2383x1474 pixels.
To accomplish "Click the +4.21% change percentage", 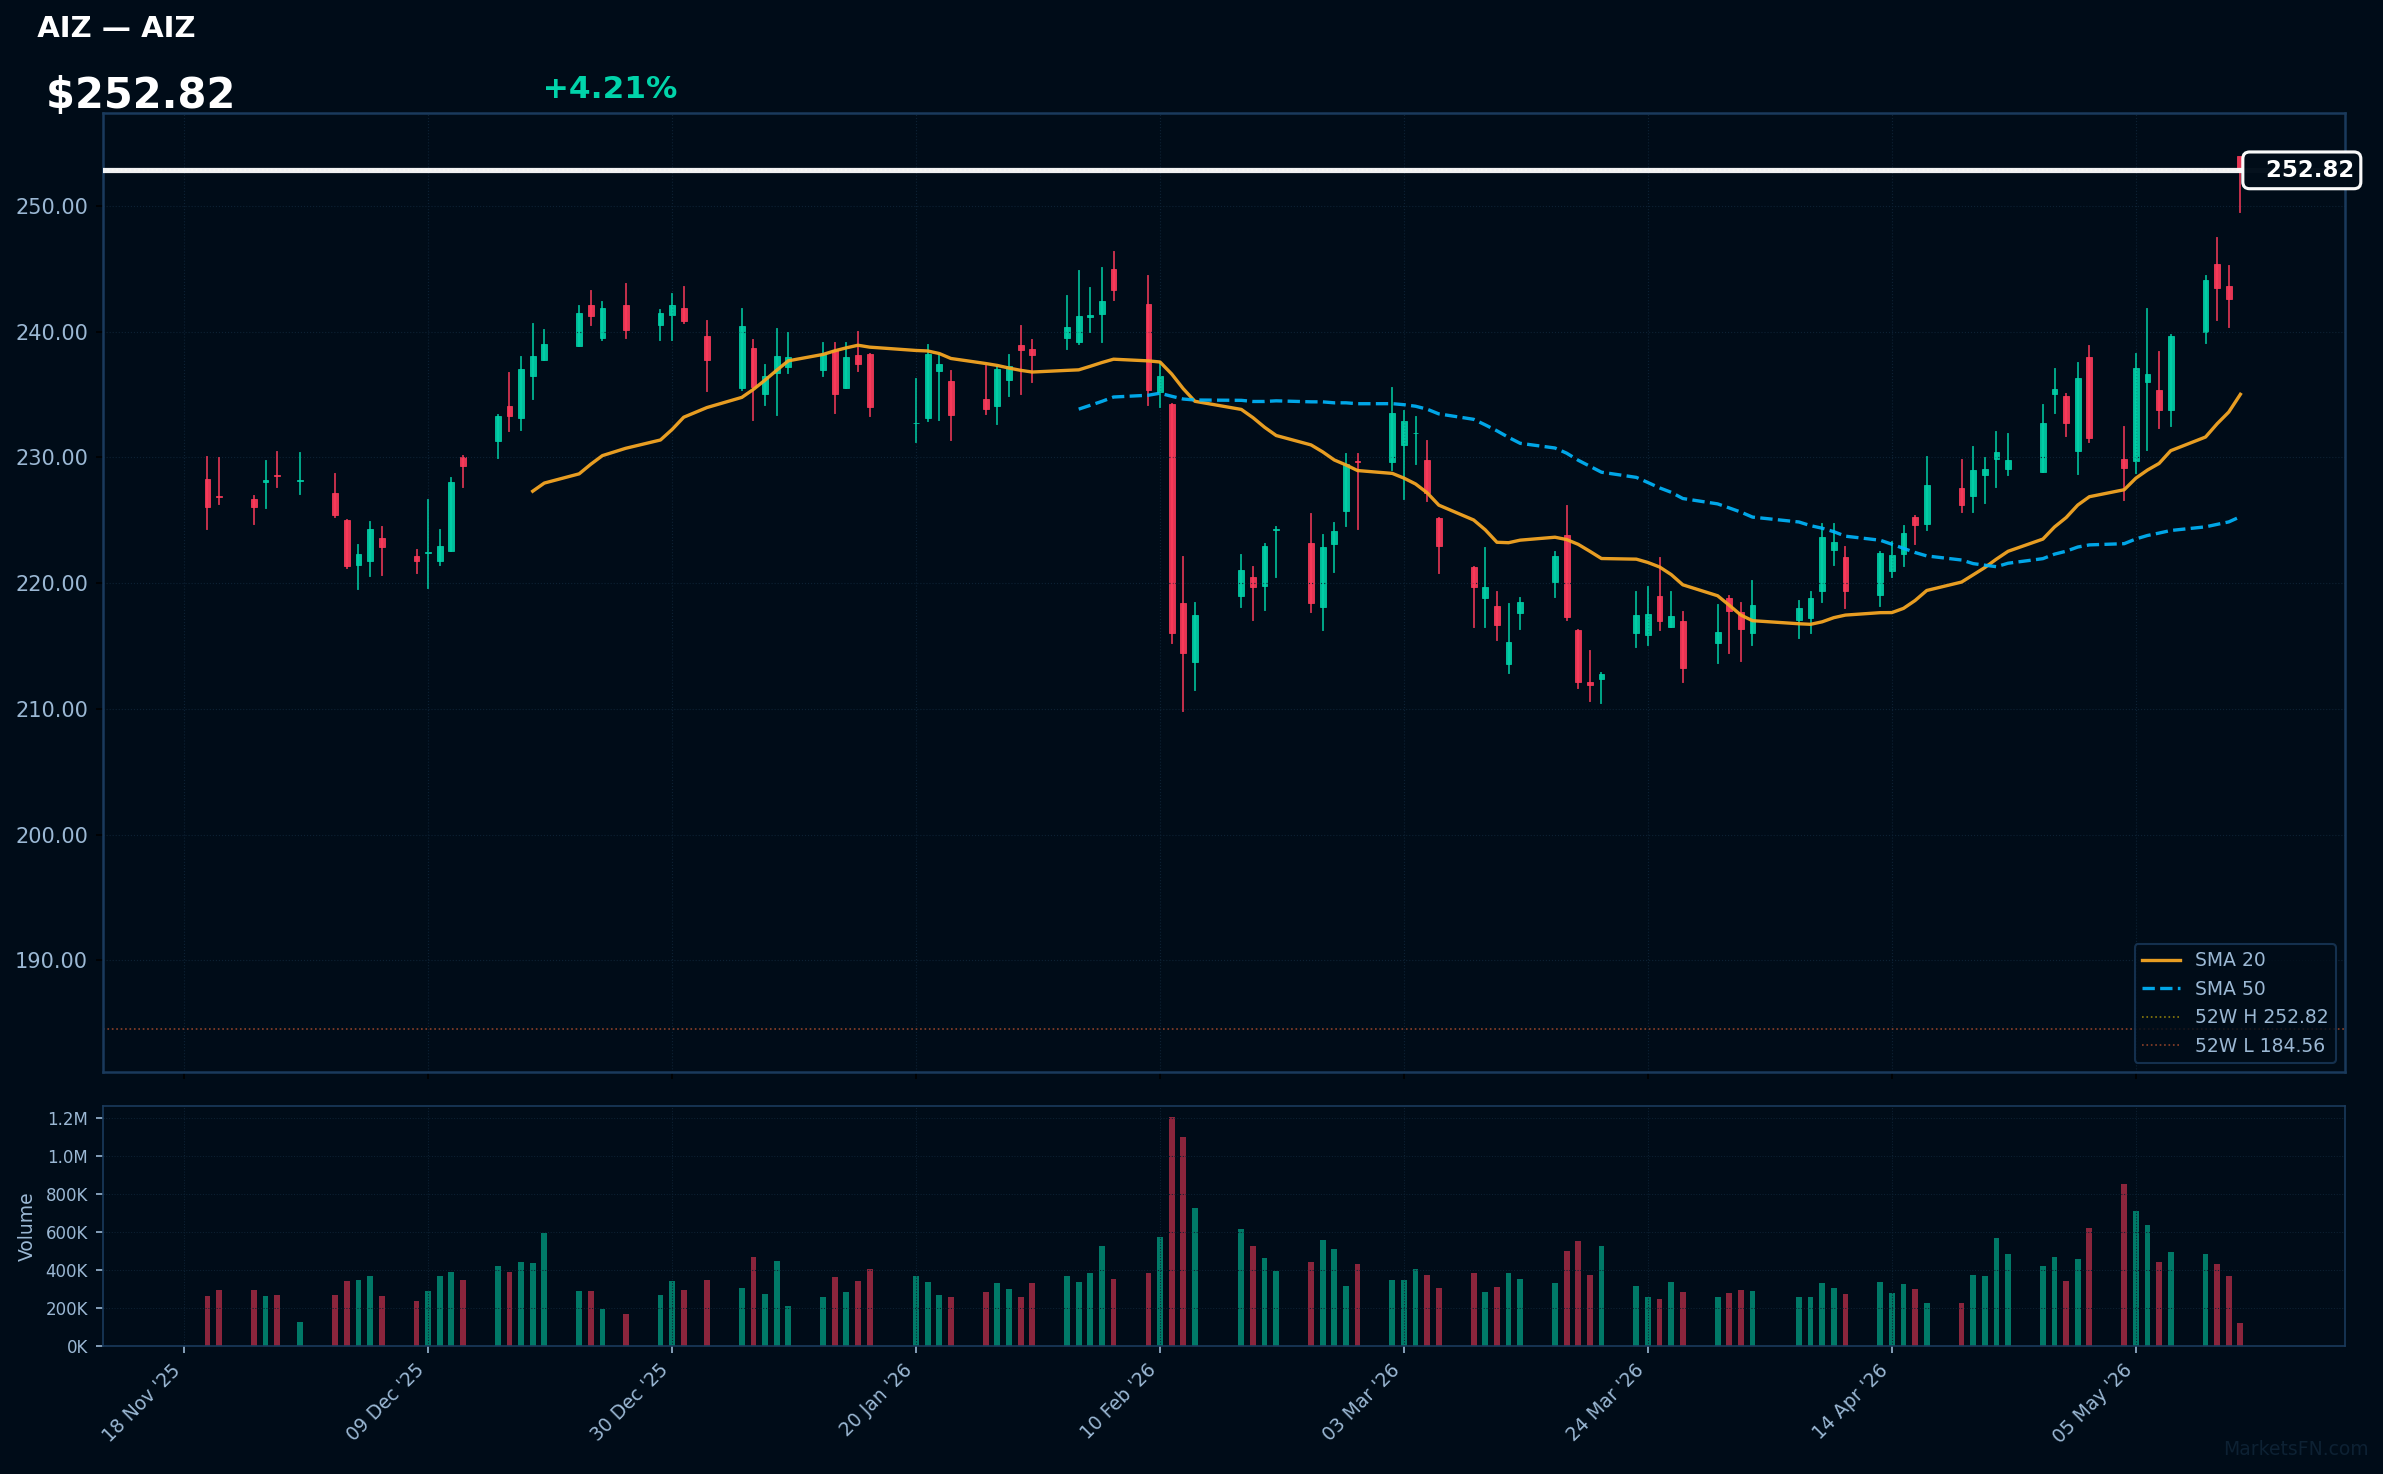I will pyautogui.click(x=610, y=88).
